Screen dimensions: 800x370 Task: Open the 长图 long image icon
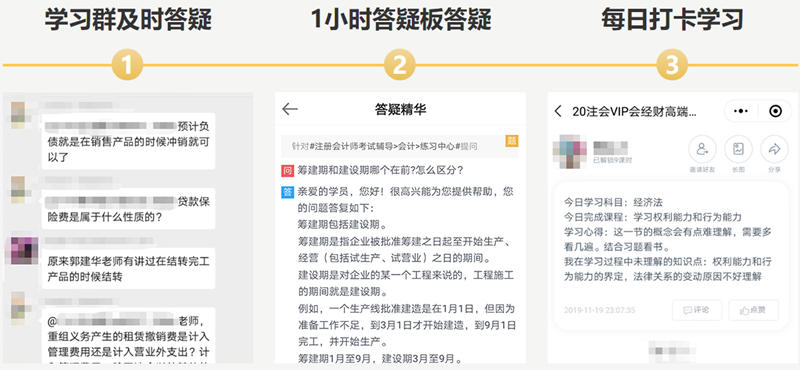[x=738, y=149]
